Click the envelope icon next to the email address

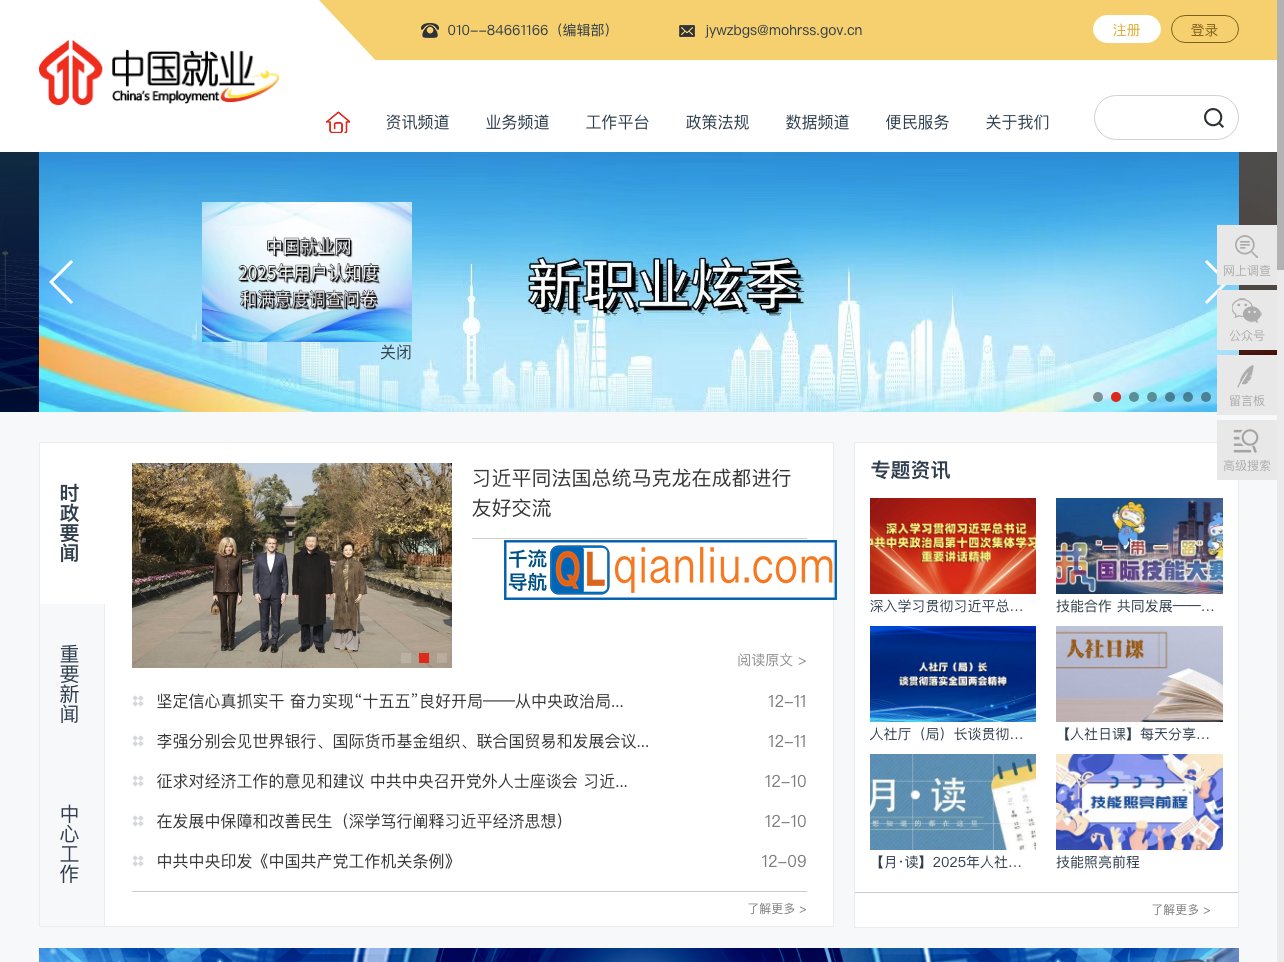click(x=687, y=30)
